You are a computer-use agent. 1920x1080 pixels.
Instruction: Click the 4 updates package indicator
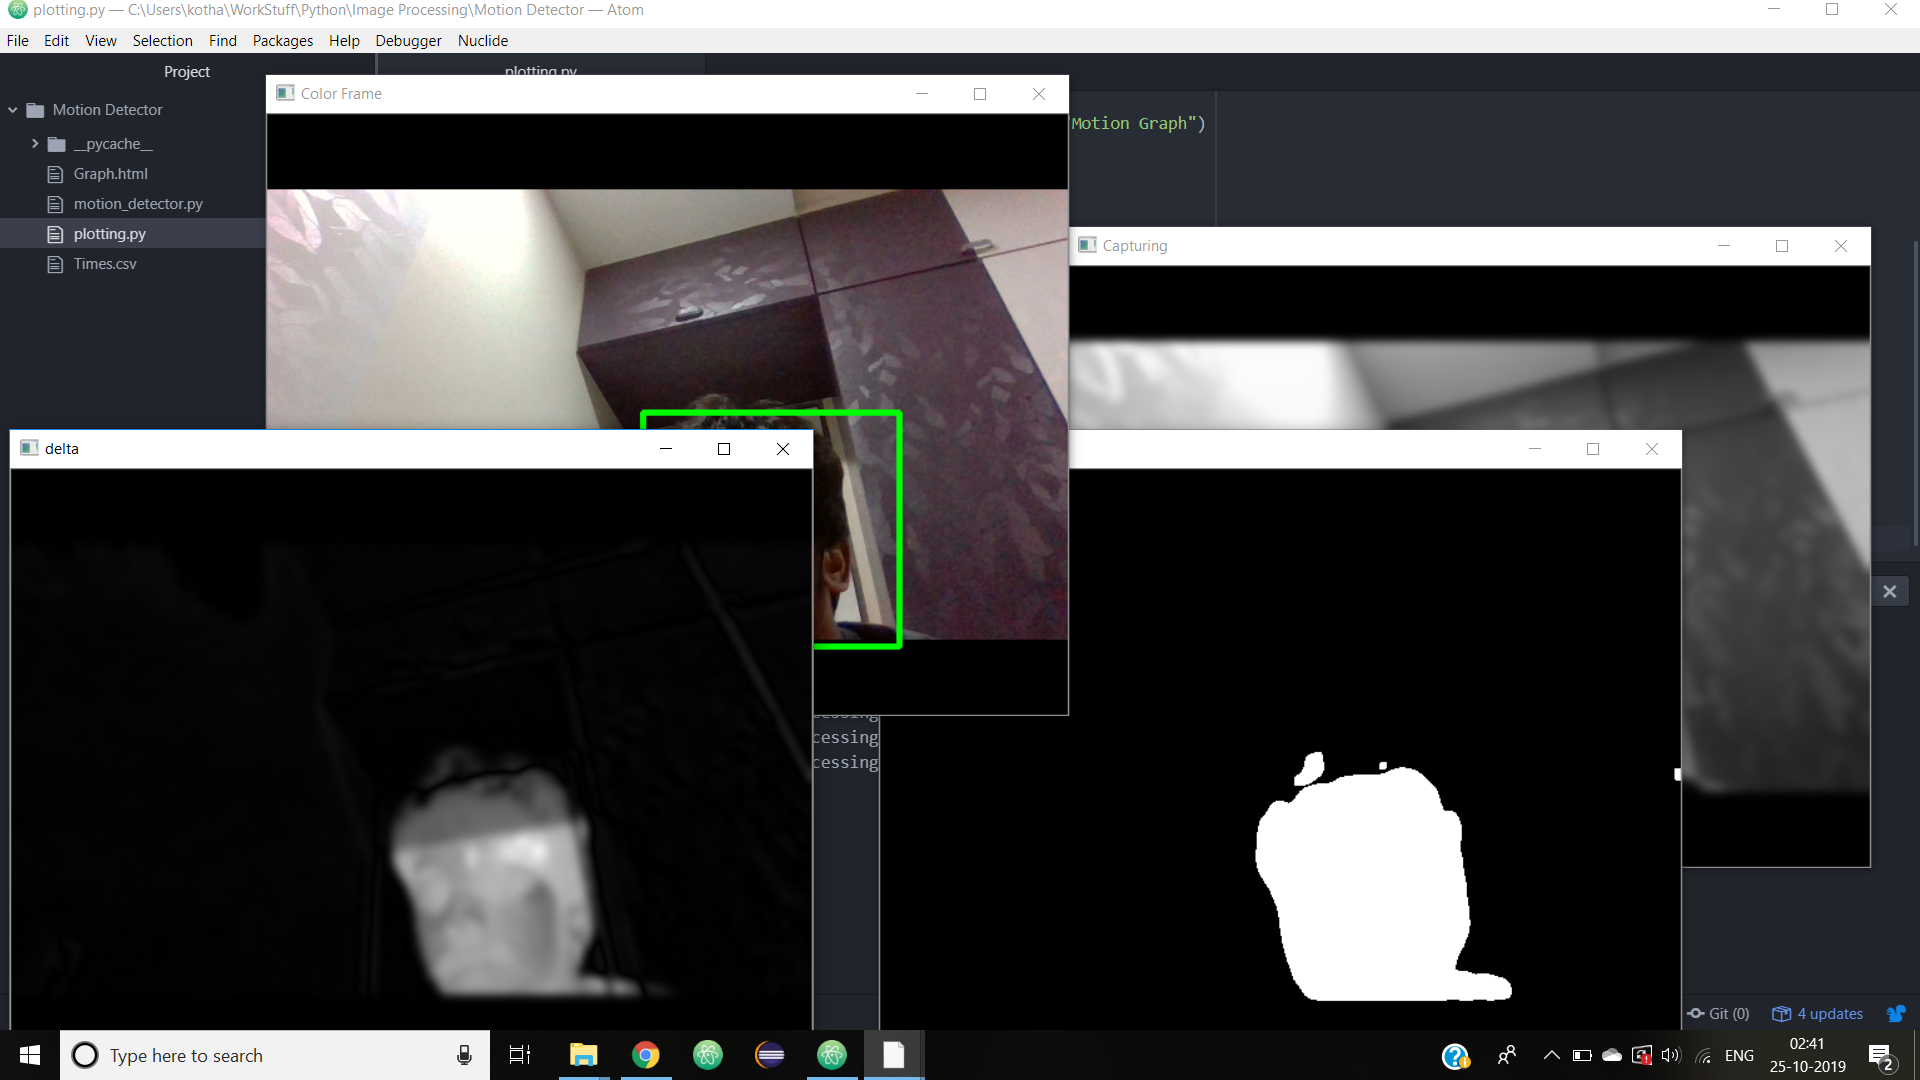(x=1818, y=1013)
